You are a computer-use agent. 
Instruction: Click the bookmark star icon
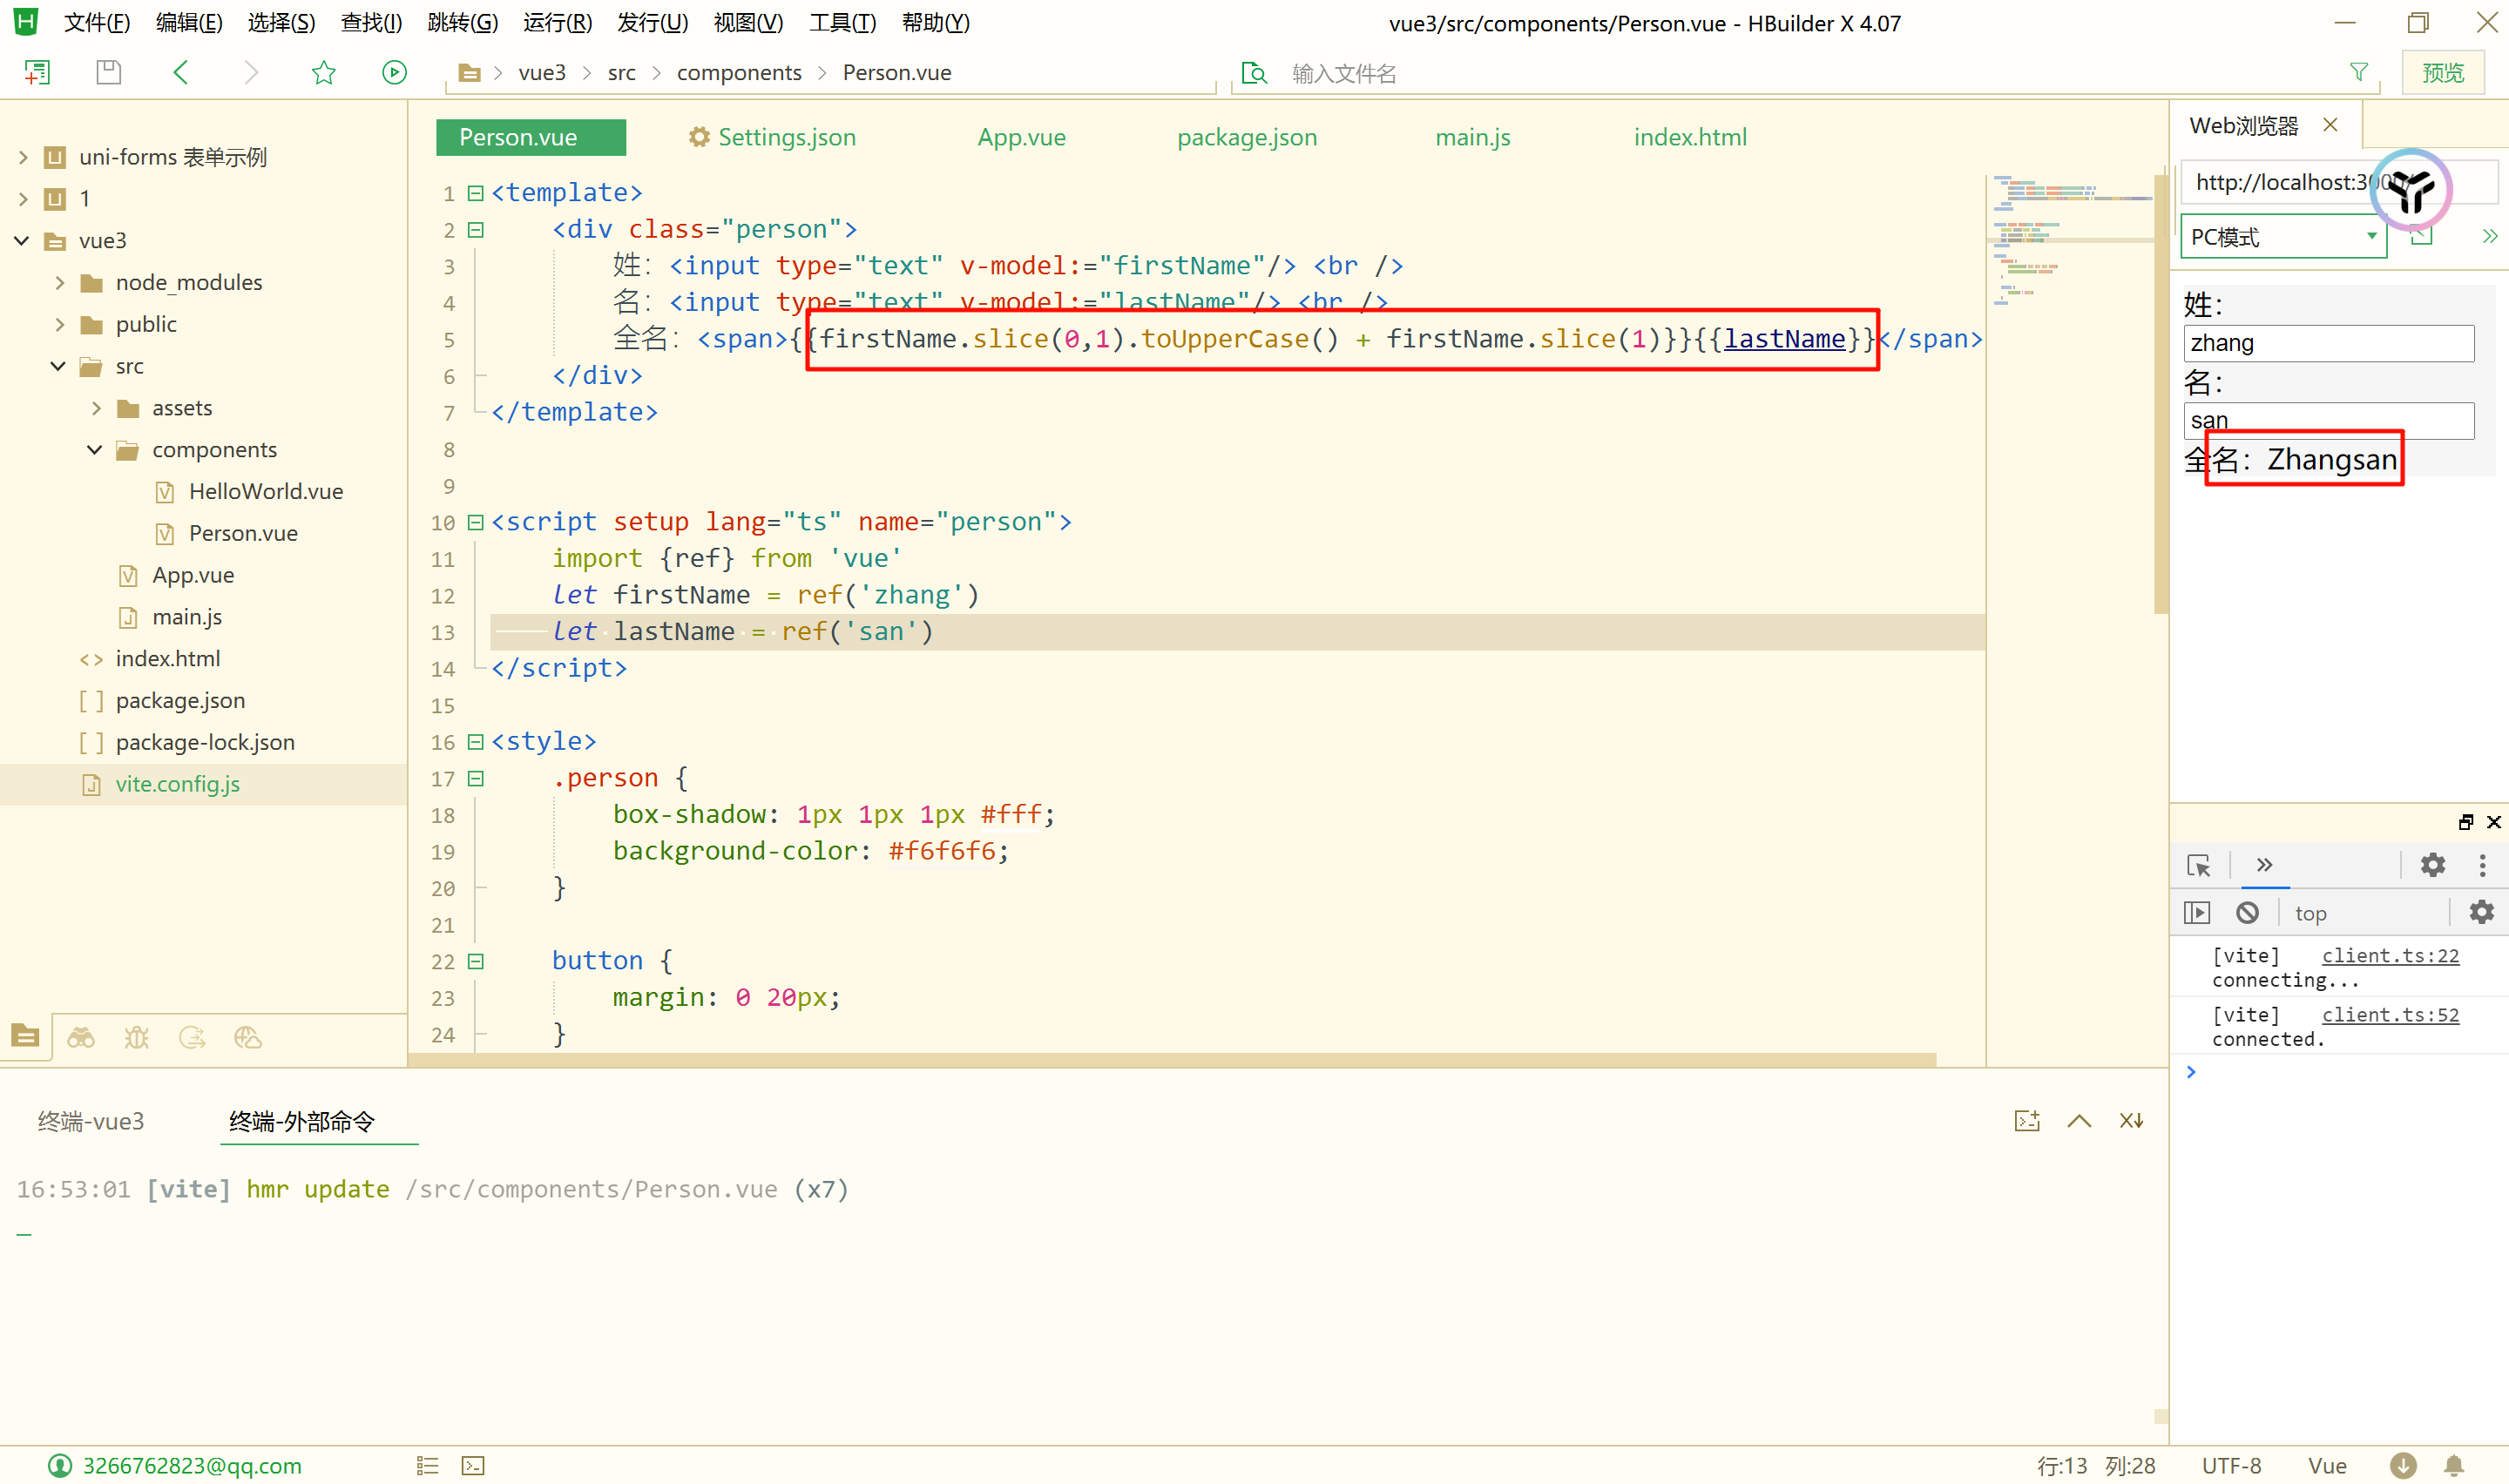[323, 72]
